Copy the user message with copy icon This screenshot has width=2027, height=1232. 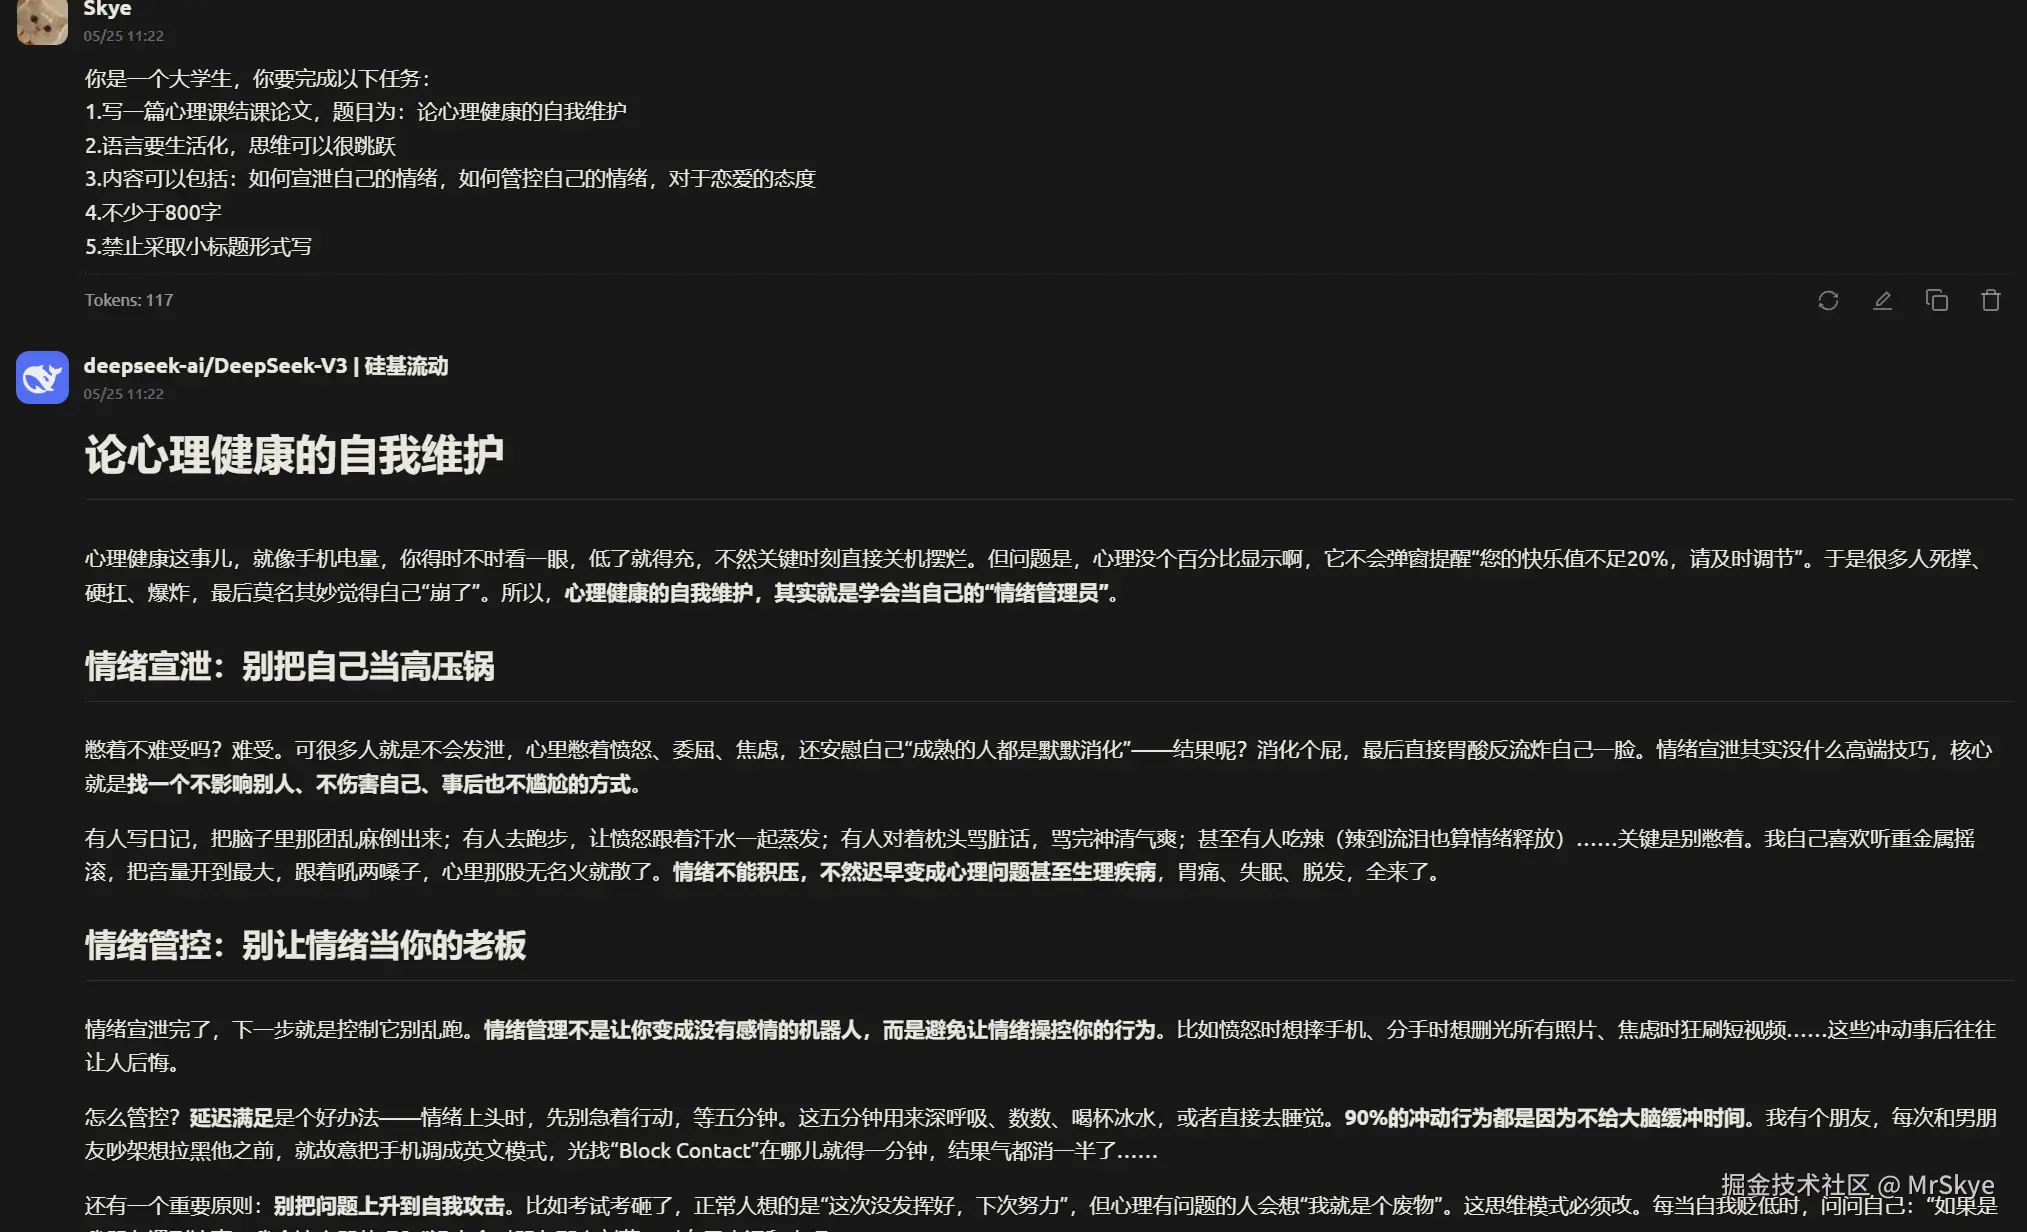pos(1936,300)
